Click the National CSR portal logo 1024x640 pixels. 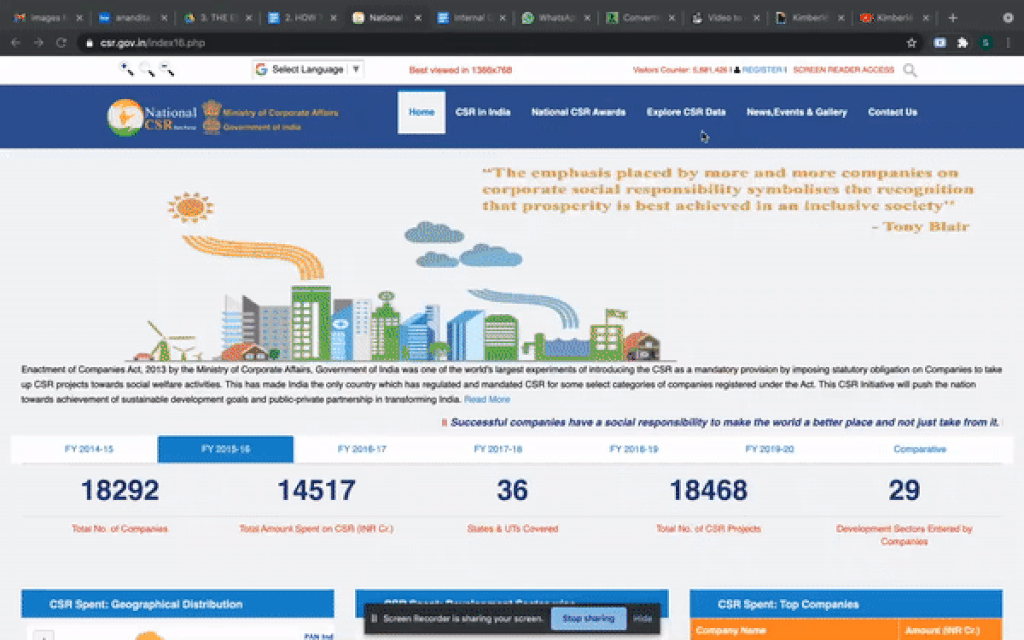pyautogui.click(x=152, y=116)
